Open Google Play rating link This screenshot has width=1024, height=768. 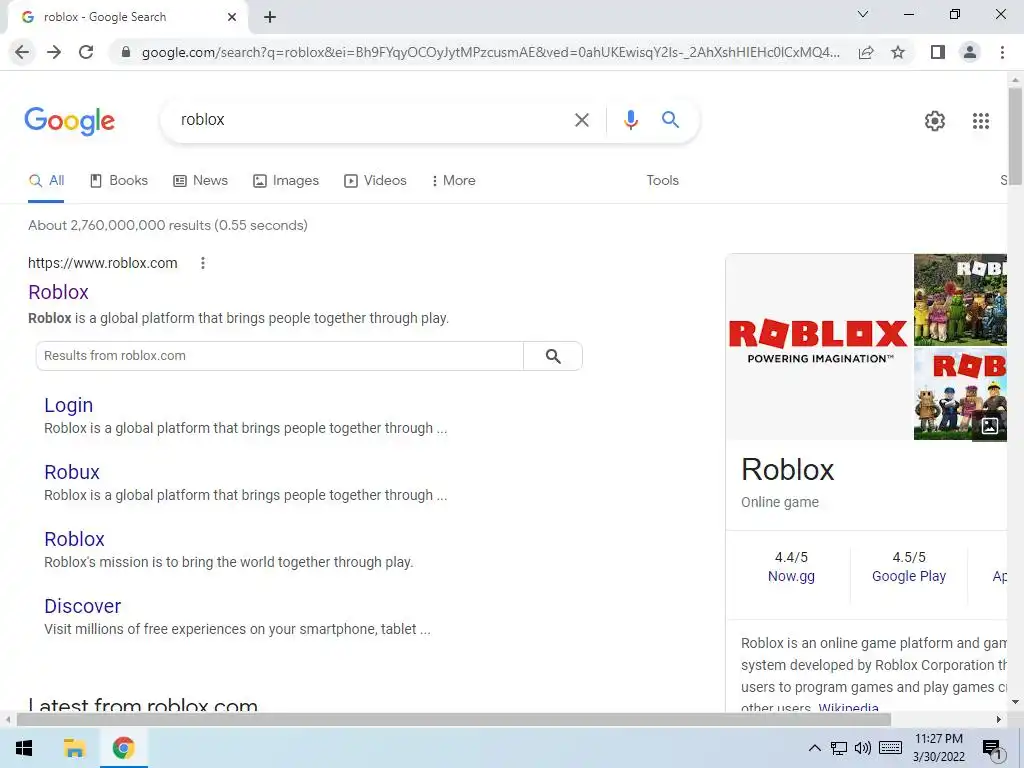[x=908, y=576]
